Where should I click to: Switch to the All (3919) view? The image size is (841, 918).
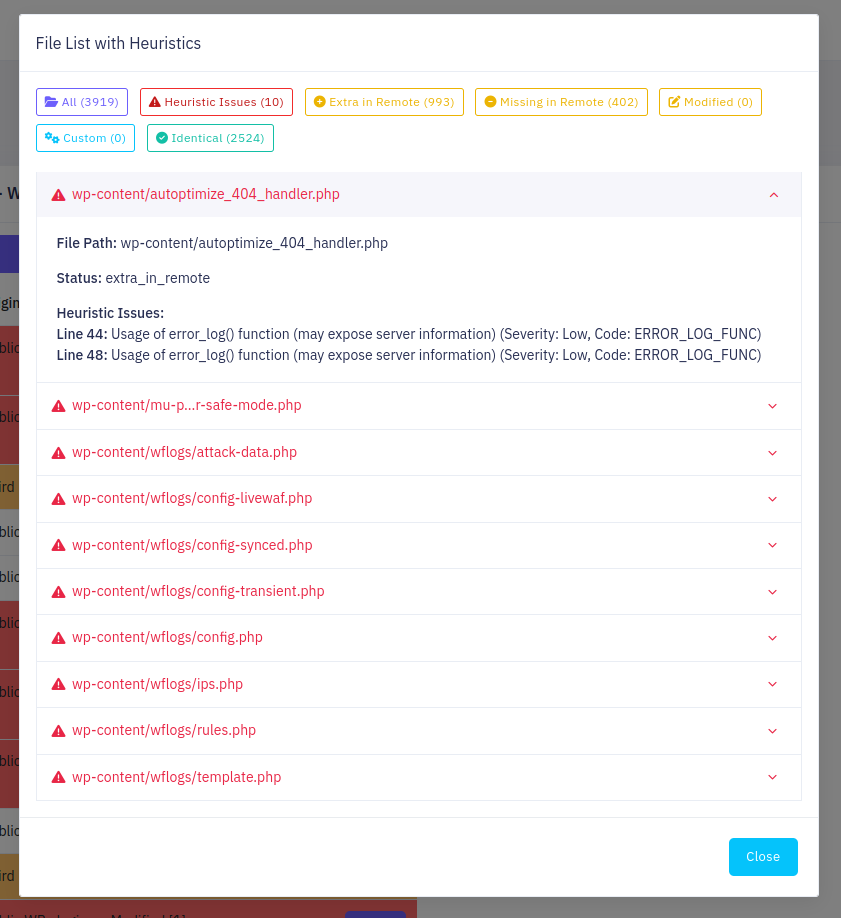coord(81,102)
